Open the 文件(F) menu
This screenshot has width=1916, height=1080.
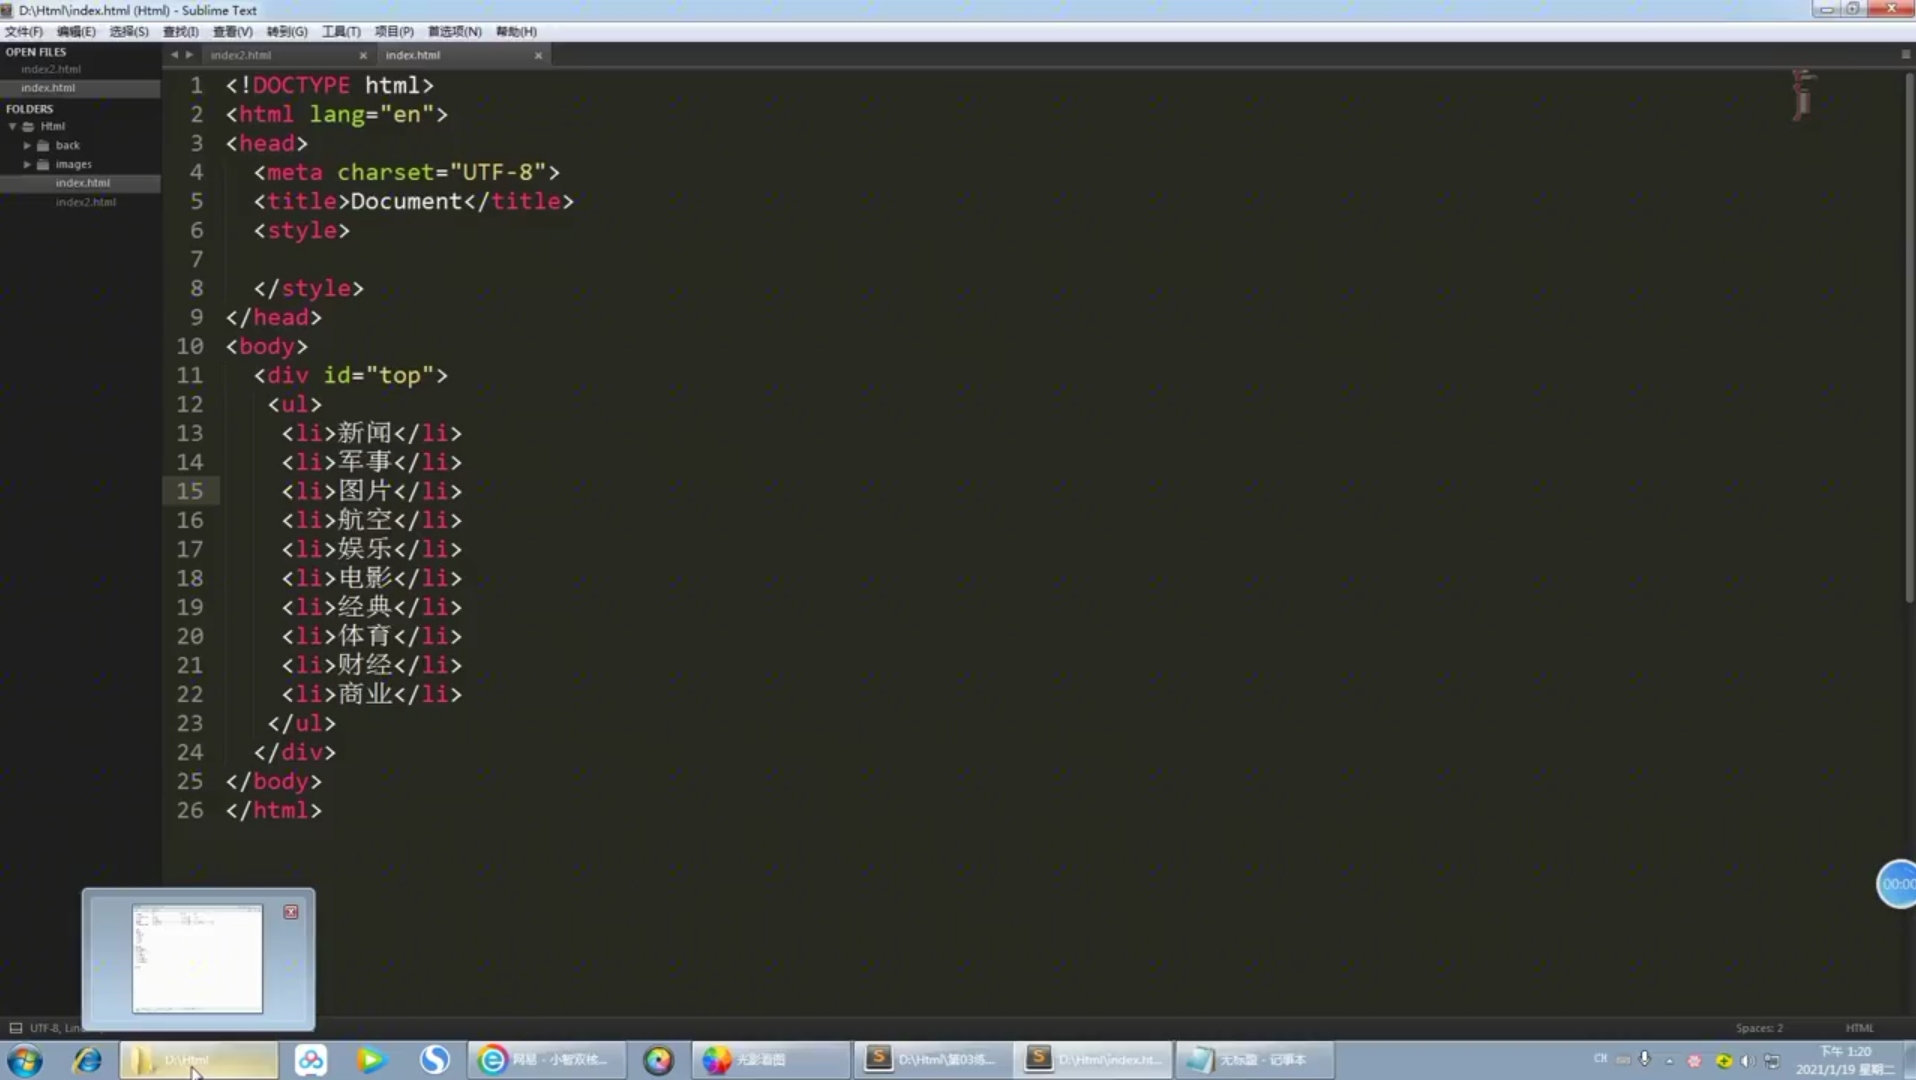pos(24,31)
